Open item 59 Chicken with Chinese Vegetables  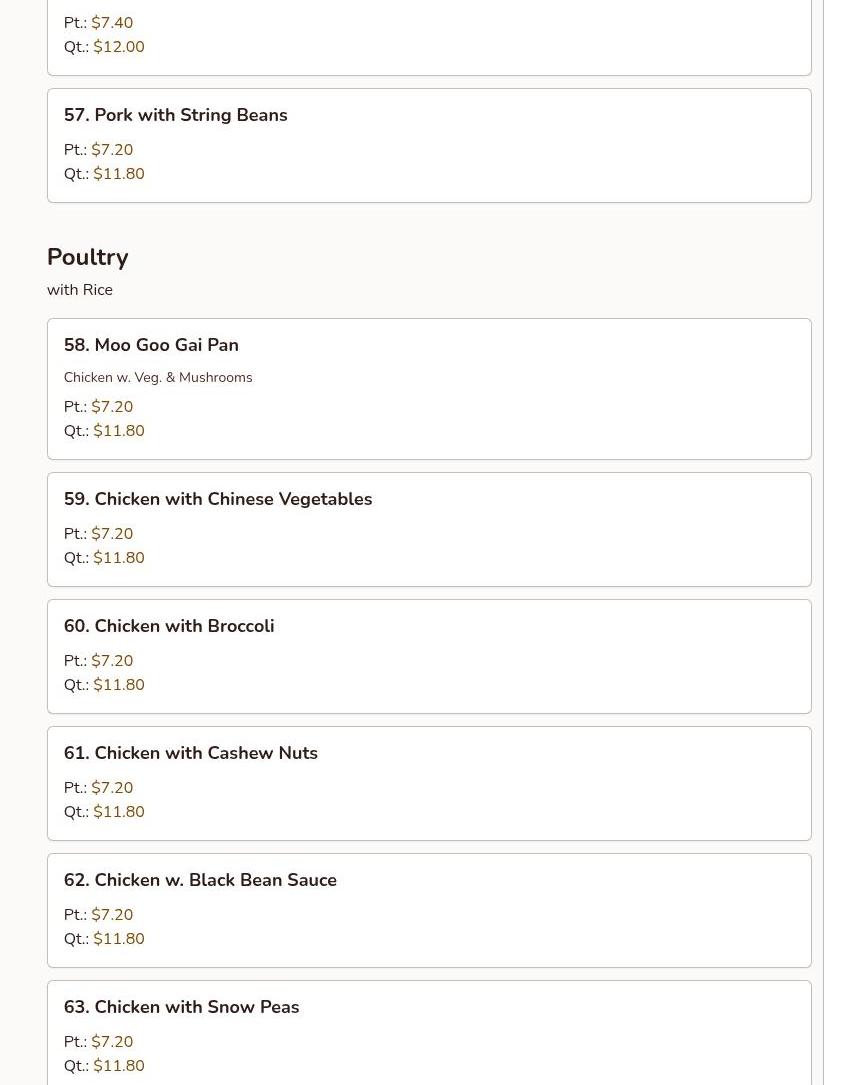tap(218, 499)
